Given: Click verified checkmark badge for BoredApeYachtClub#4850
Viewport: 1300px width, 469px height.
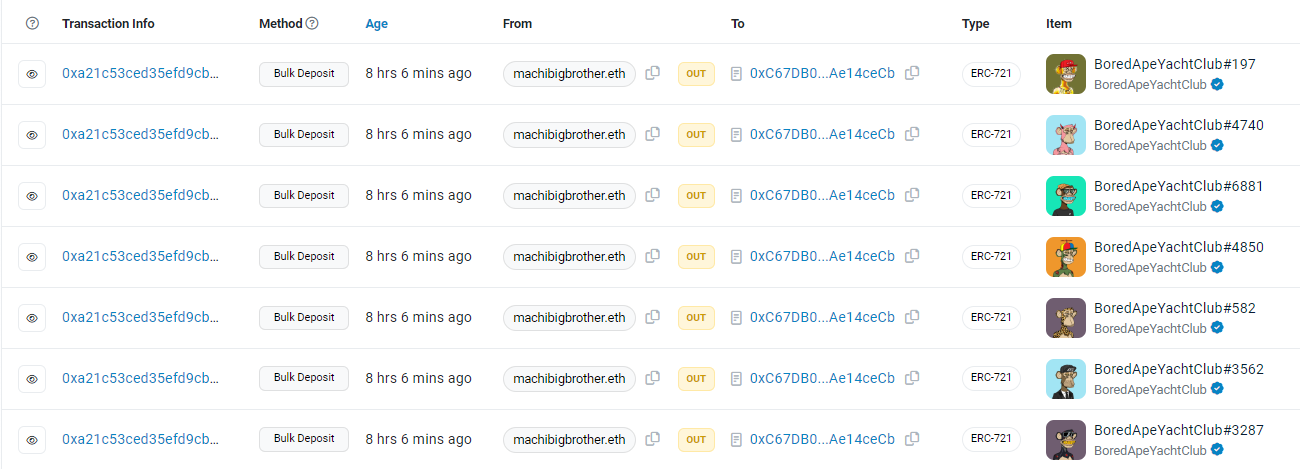Looking at the screenshot, I should pos(1217,268).
